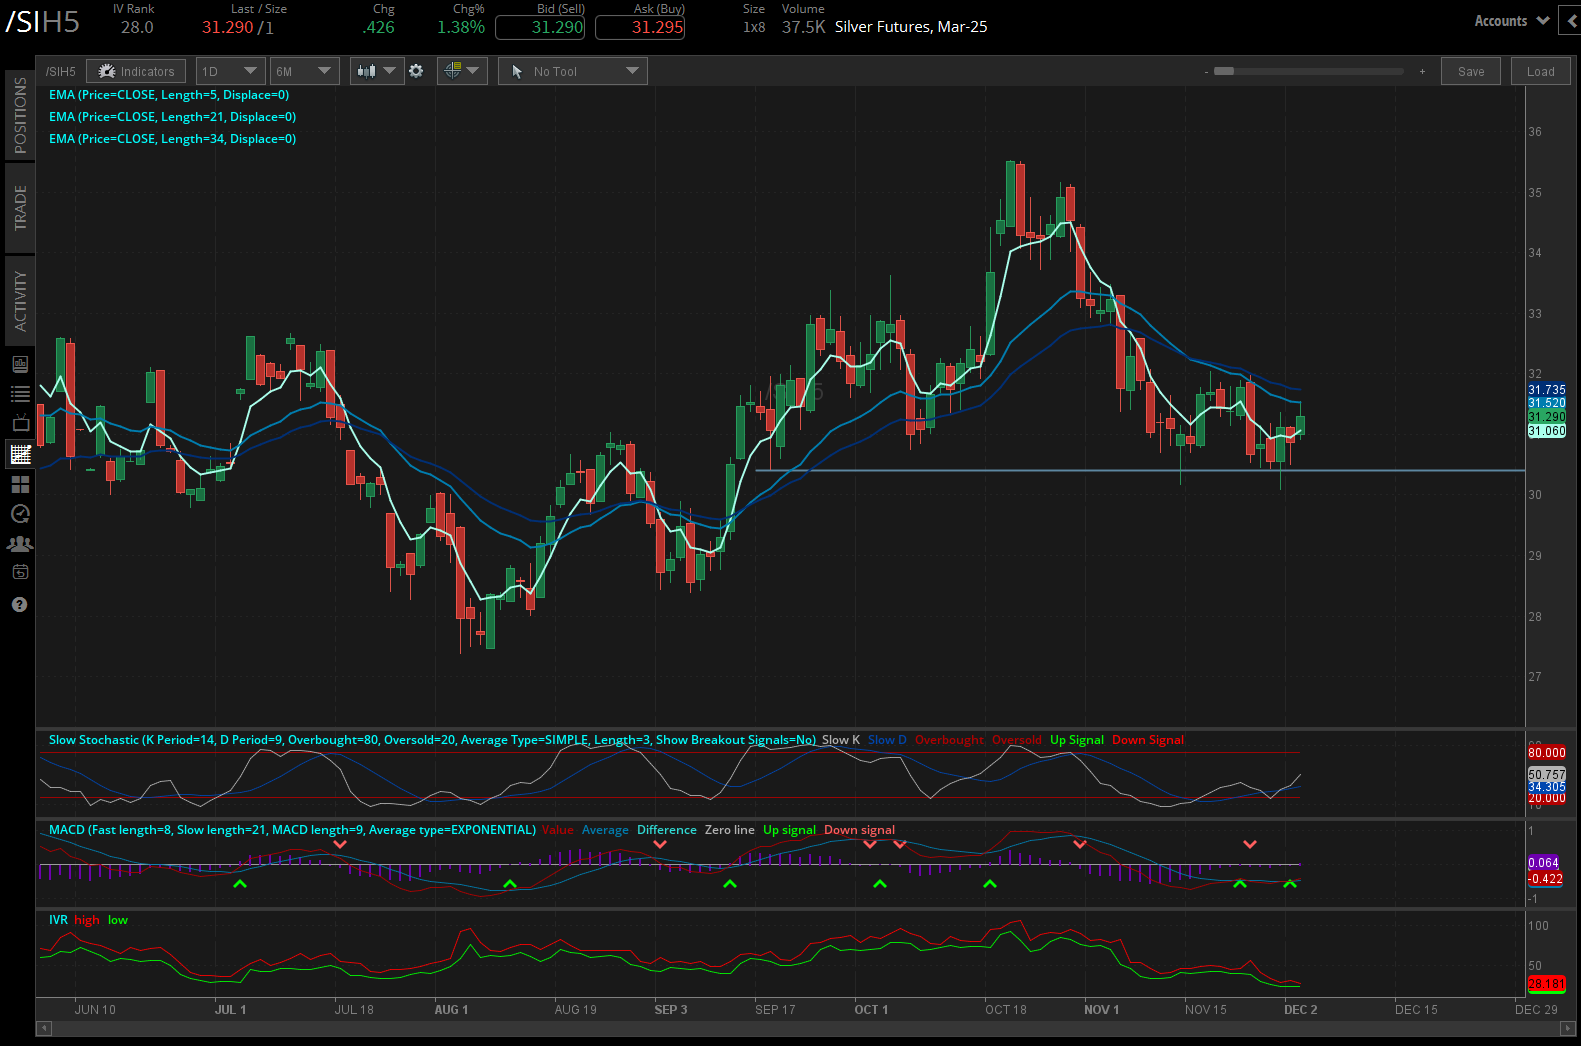The height and width of the screenshot is (1046, 1581).
Task: Click the Chg% 1.38% value
Action: (461, 28)
